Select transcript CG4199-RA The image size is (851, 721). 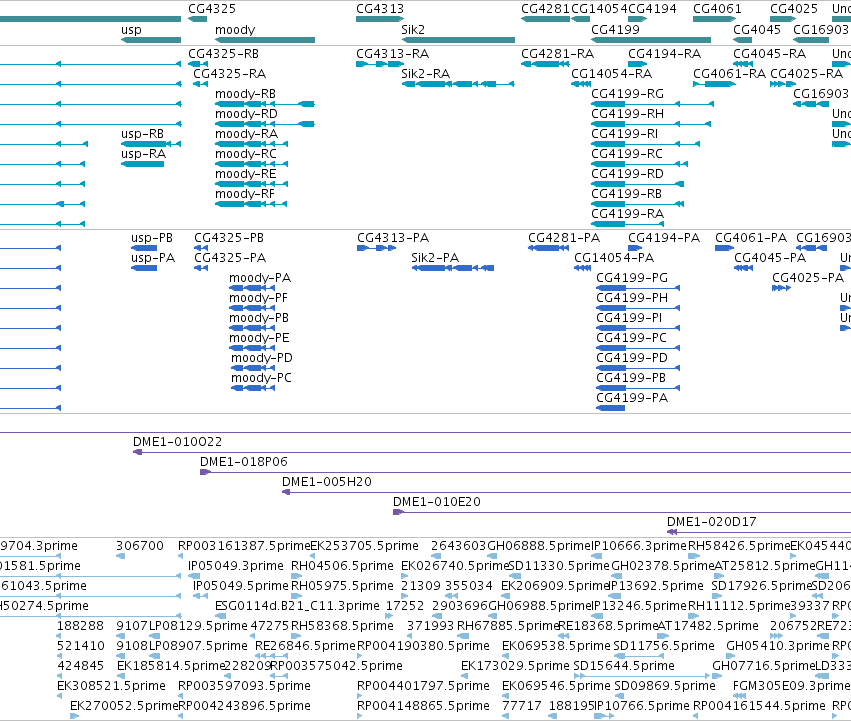[x=627, y=214]
